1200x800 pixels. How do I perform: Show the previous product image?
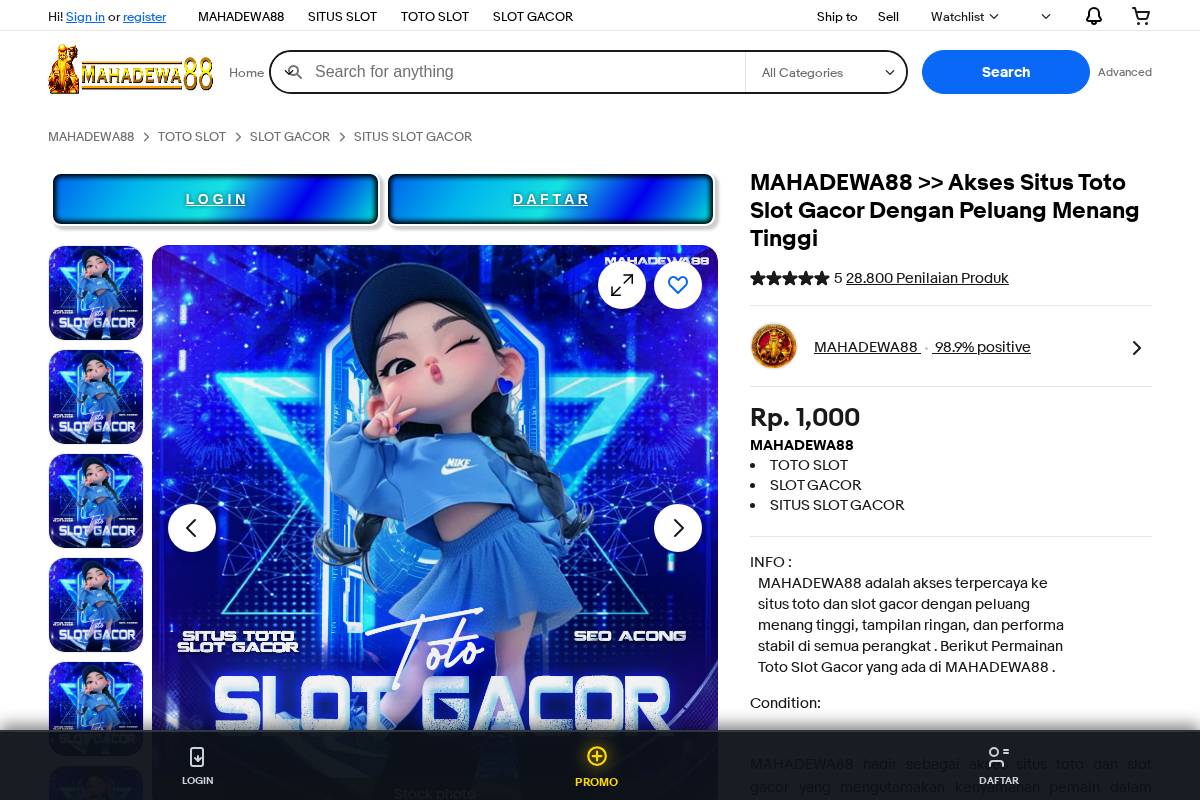pos(192,528)
